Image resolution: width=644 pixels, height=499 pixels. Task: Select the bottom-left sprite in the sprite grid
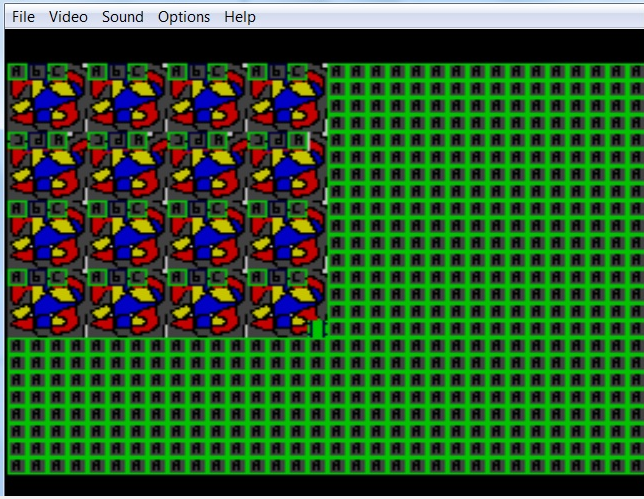45,302
